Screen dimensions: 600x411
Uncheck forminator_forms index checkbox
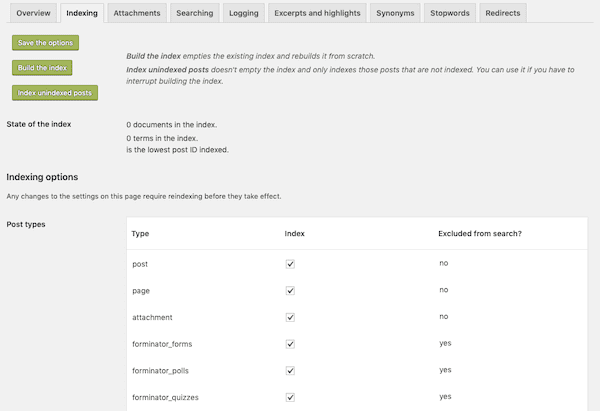[290, 344]
